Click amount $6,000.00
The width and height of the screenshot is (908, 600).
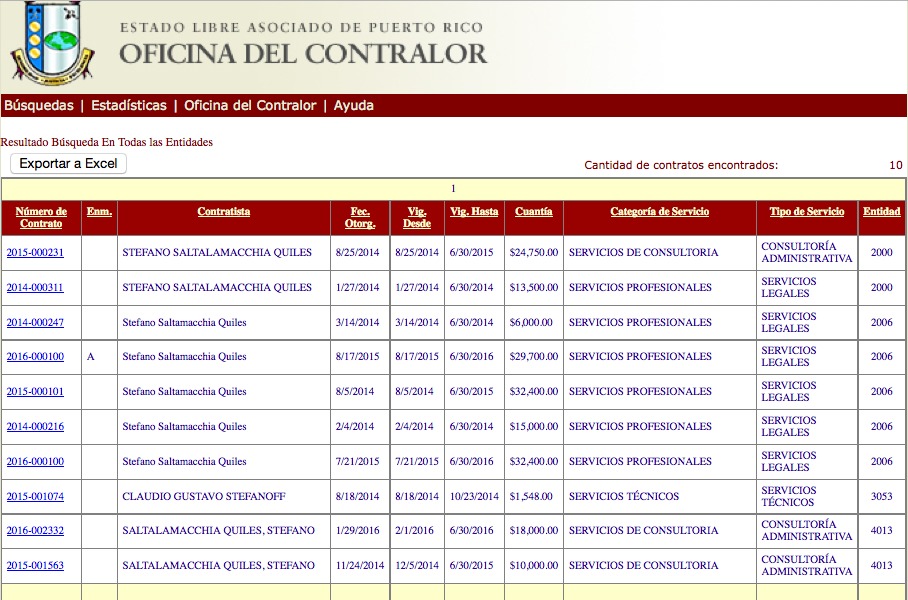[531, 323]
